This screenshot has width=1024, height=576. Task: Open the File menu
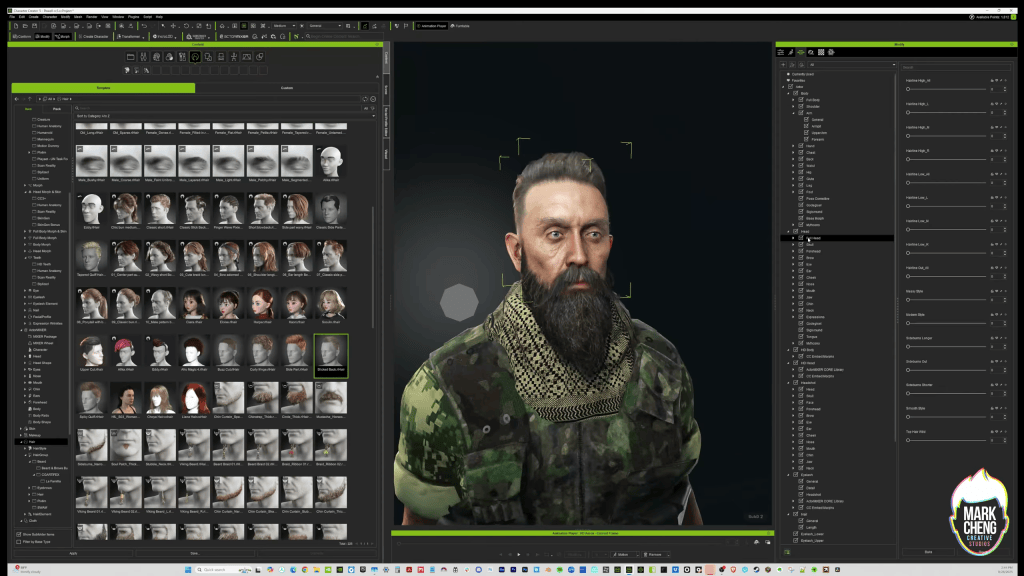[12, 17]
